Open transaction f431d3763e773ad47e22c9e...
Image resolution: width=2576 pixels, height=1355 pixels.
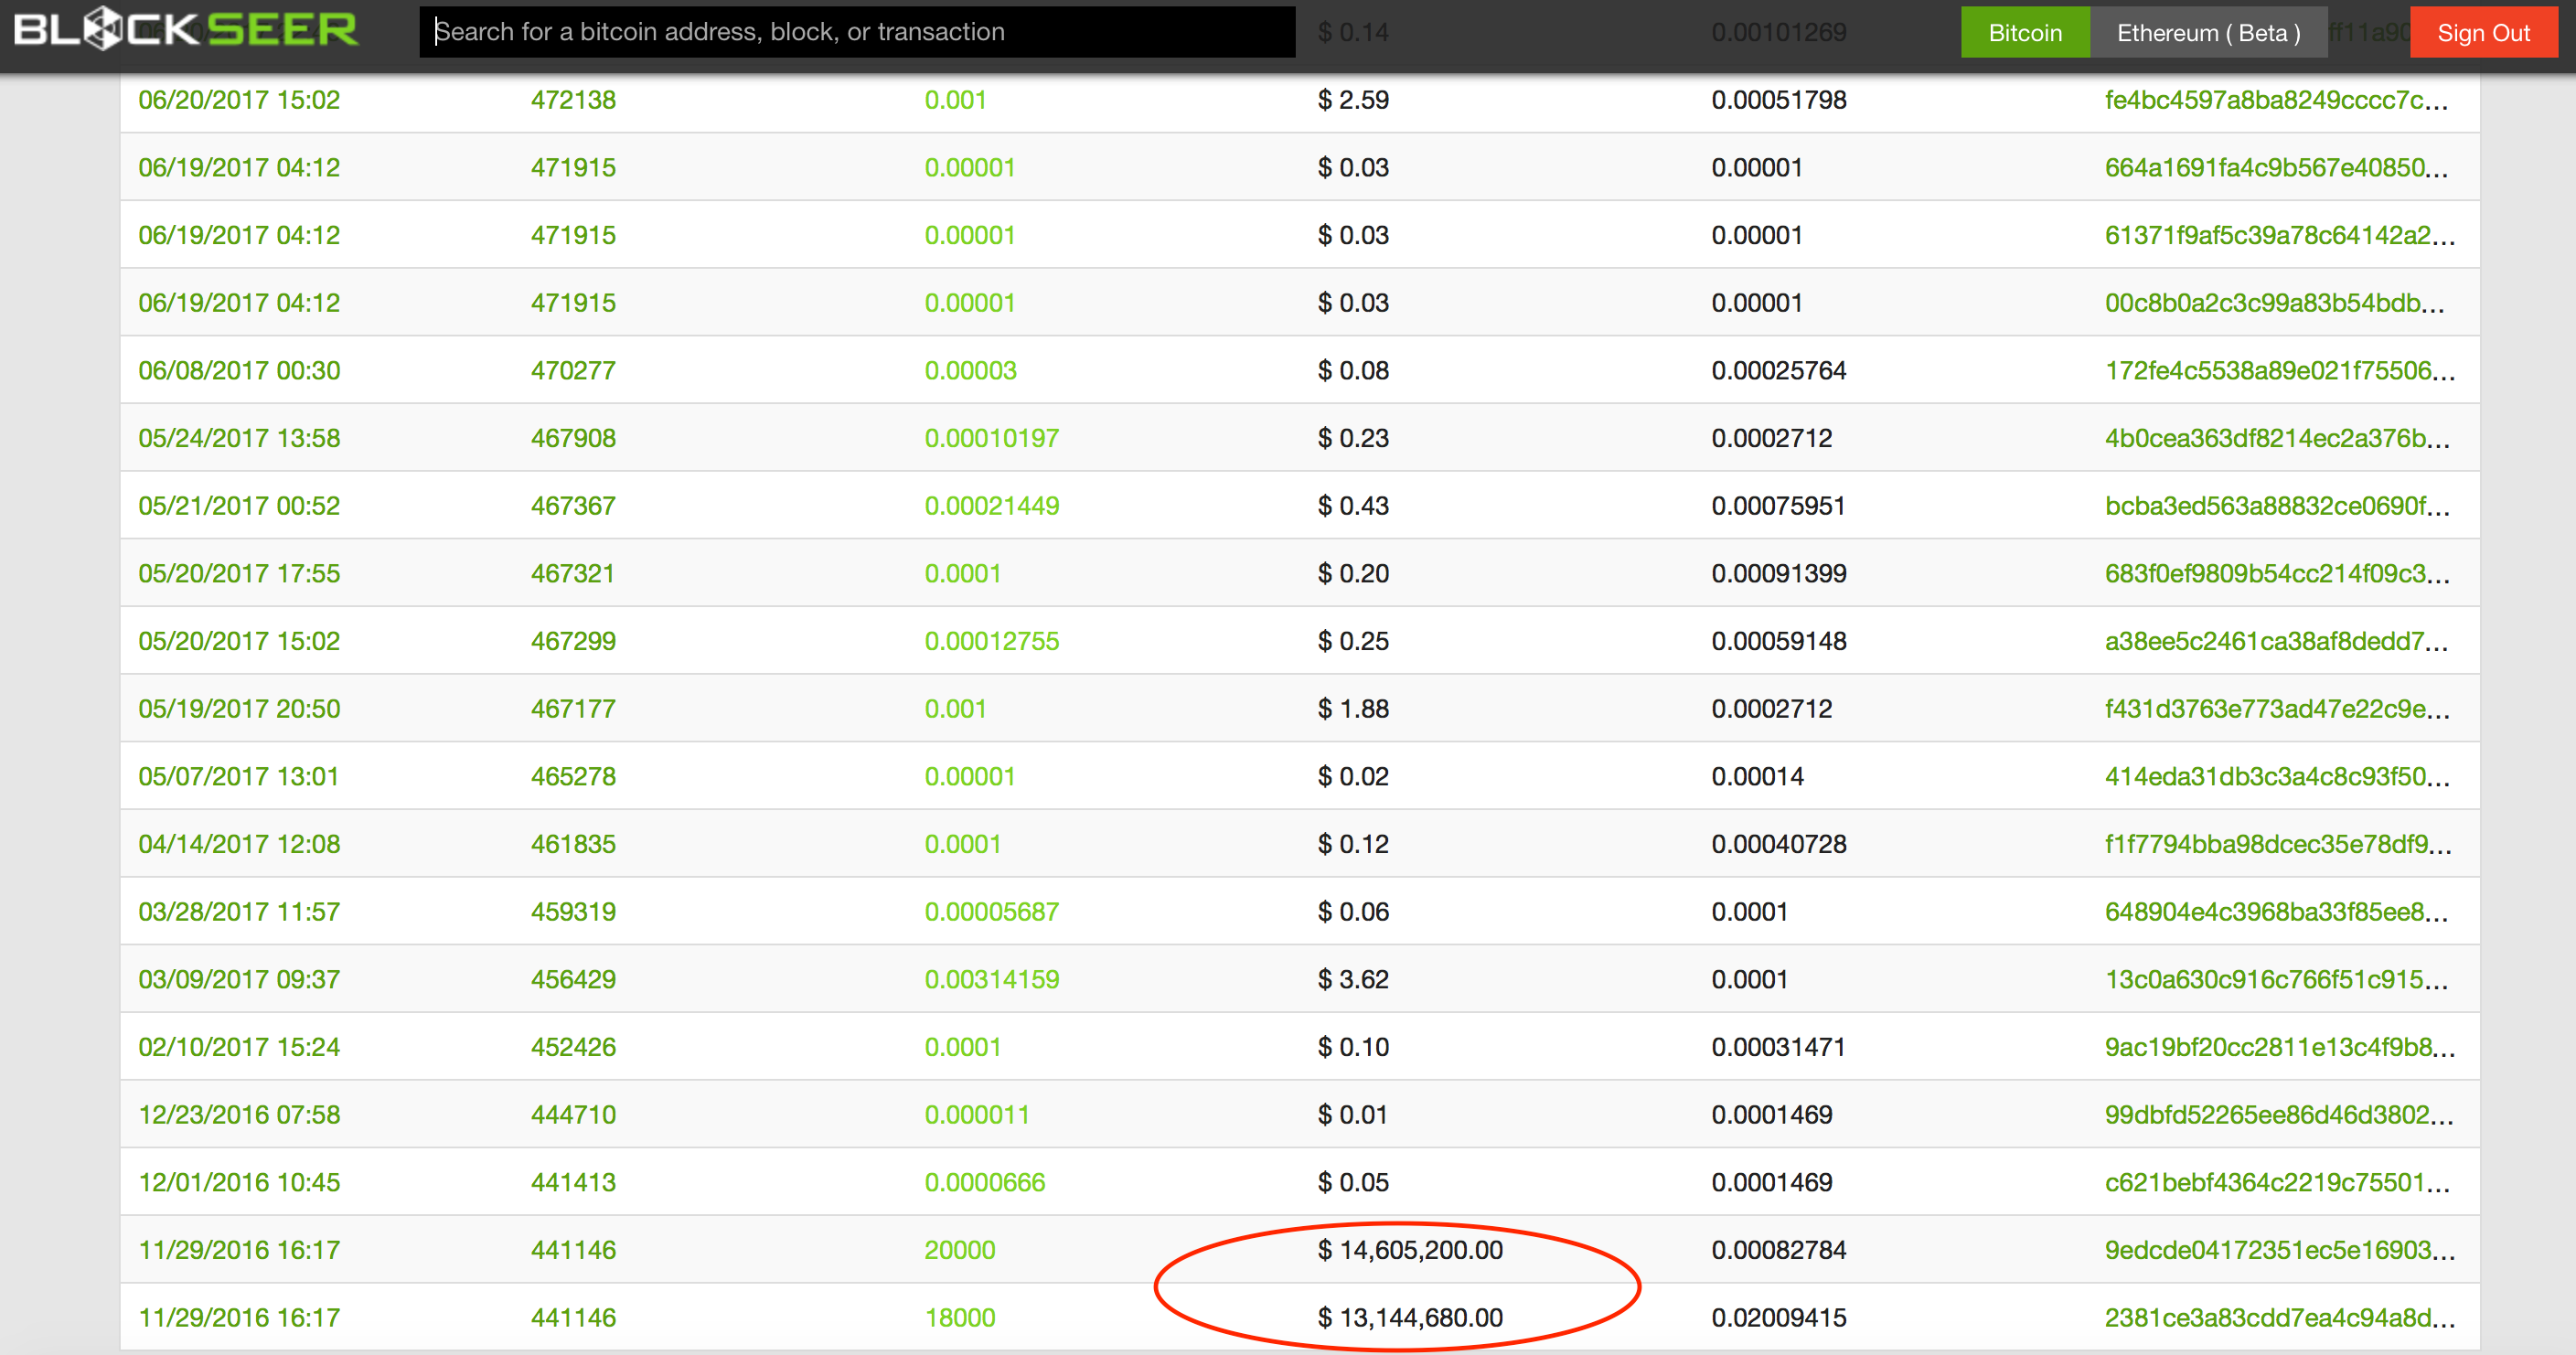click(2277, 709)
